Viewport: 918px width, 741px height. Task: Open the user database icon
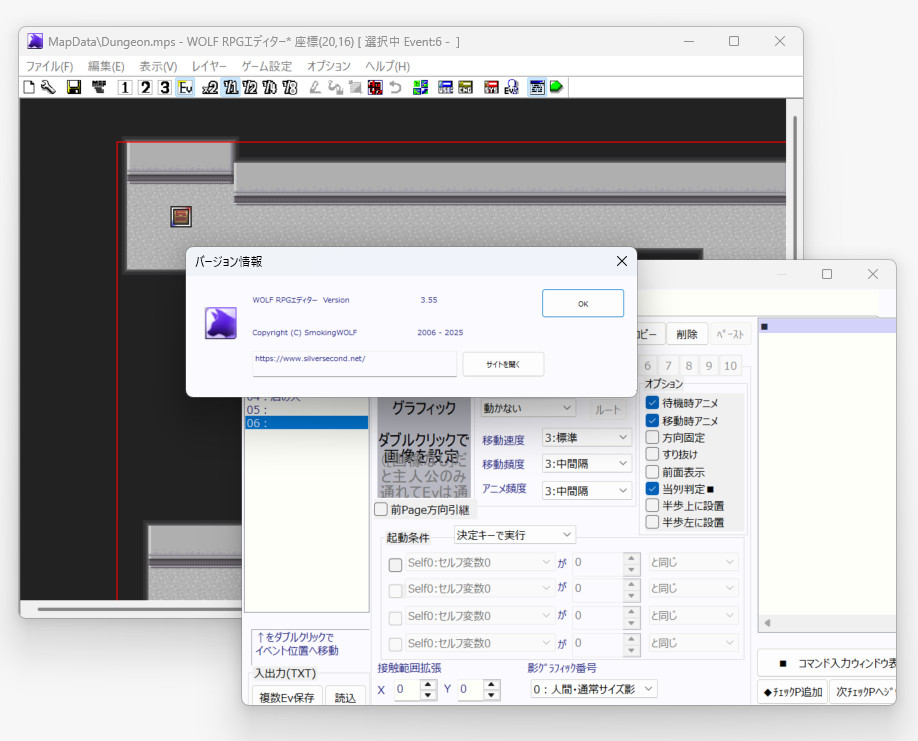point(446,88)
